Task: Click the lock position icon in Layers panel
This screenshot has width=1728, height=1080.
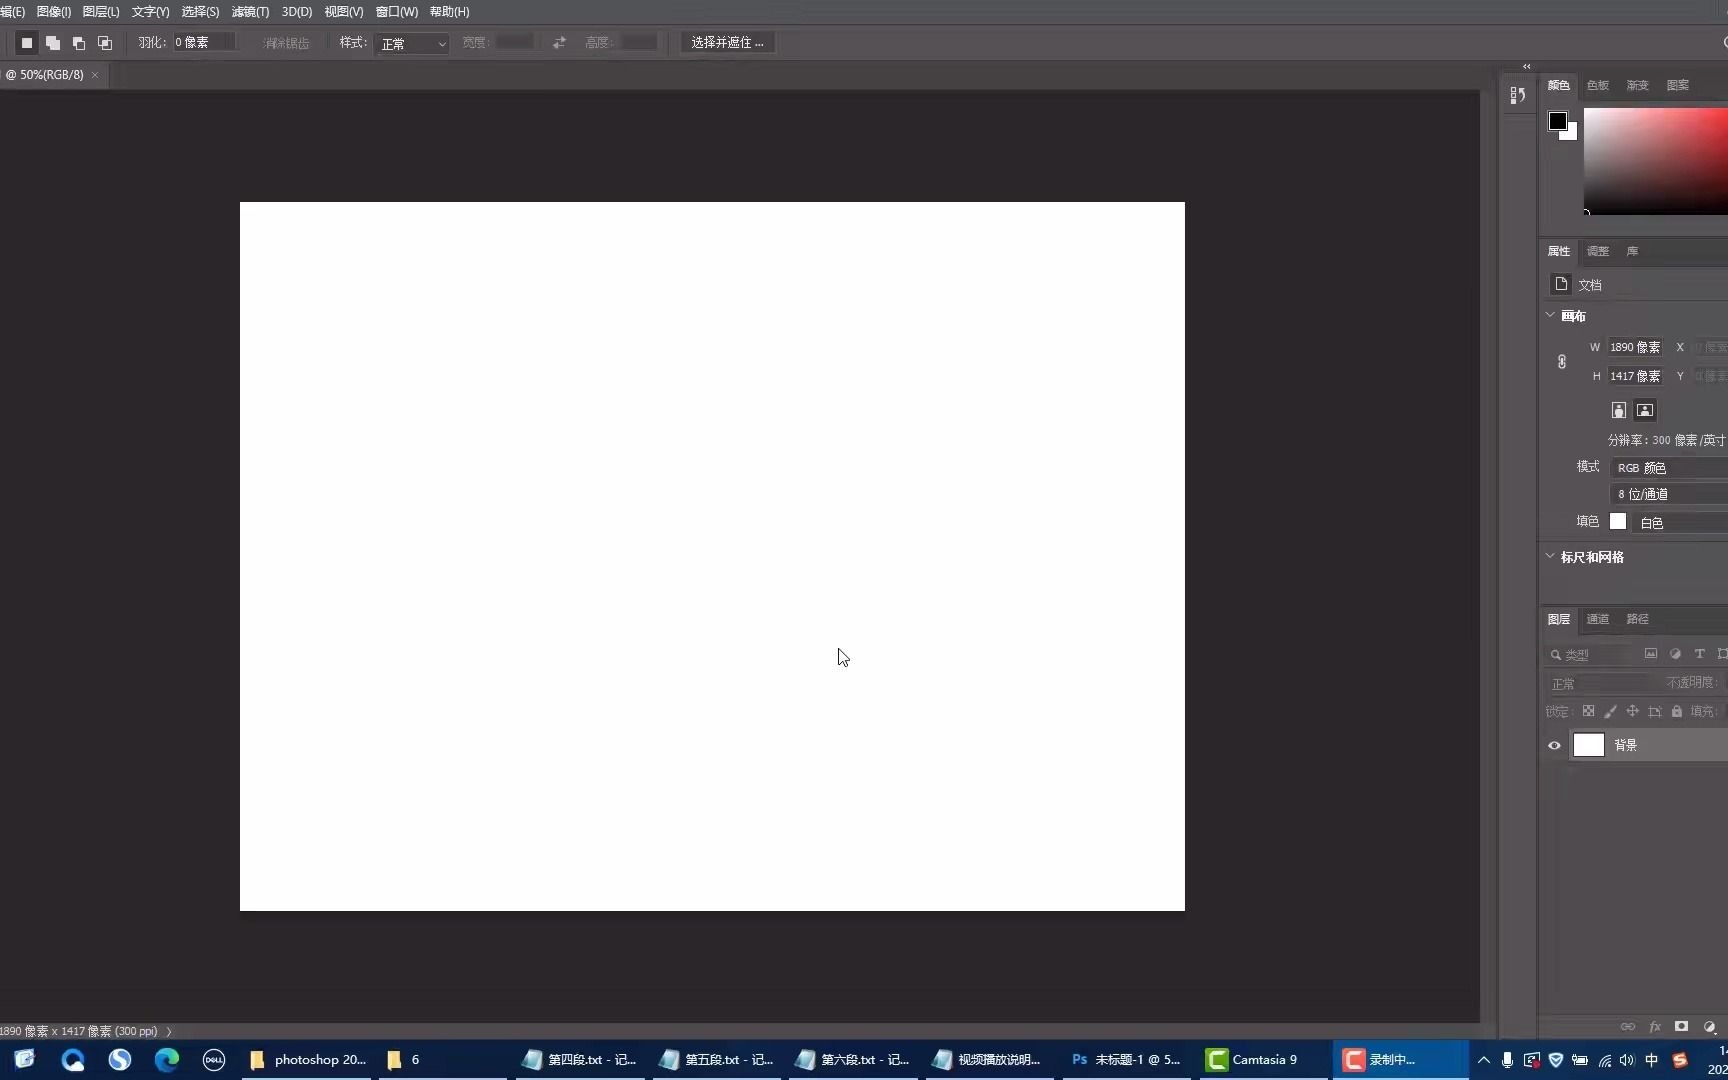Action: (1633, 712)
